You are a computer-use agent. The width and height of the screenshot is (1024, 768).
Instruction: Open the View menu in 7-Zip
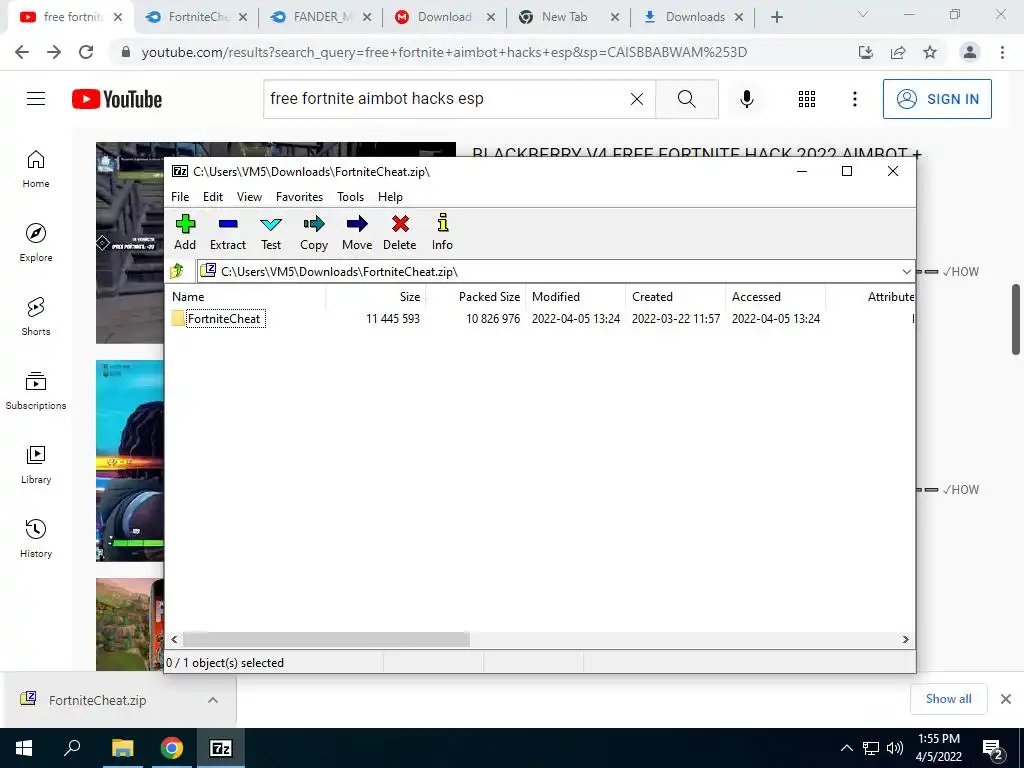point(249,197)
